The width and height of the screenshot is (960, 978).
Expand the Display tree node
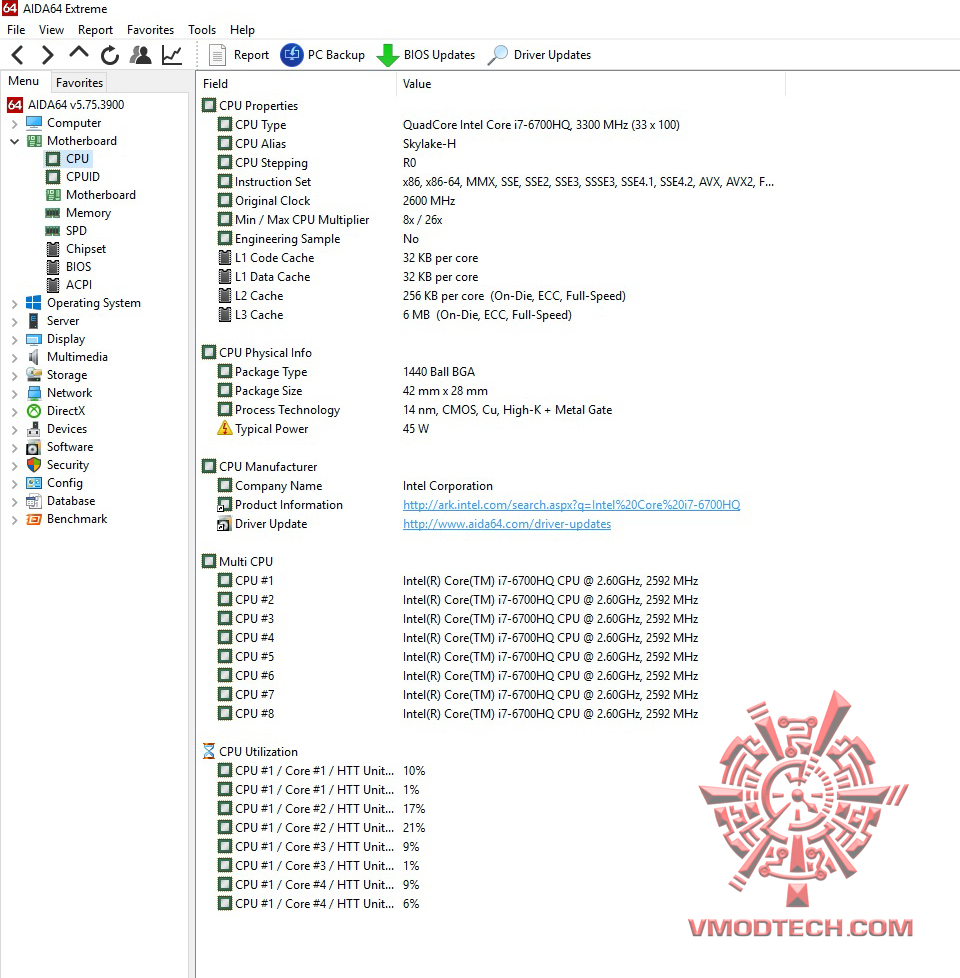coord(14,340)
